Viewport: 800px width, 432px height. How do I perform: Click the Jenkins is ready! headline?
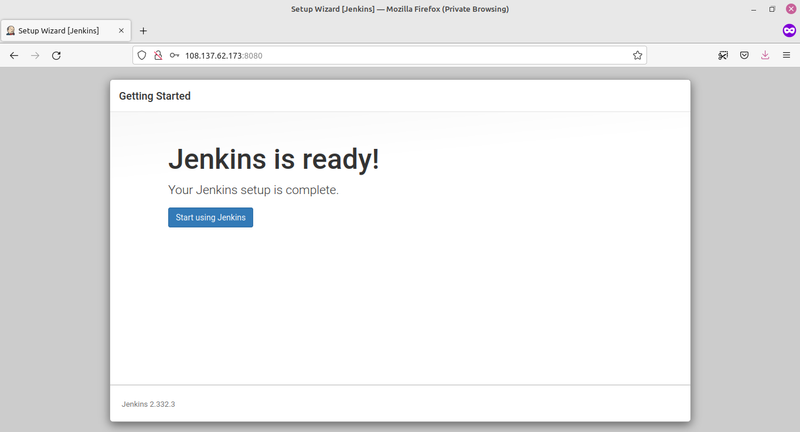[x=273, y=159]
